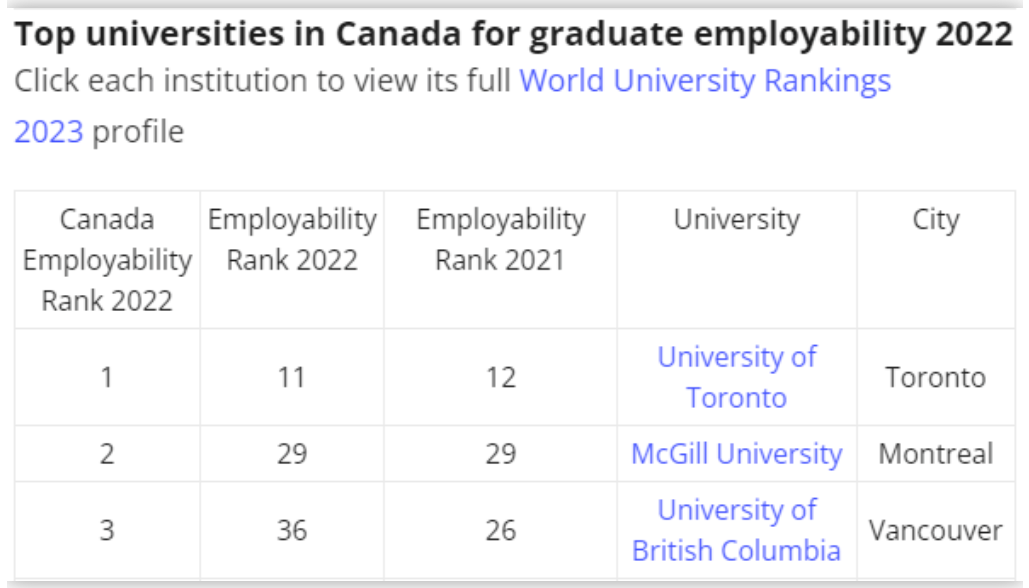Screen dimensions: 1029x588
Task: Open University of Toronto profile link
Action: (736, 377)
